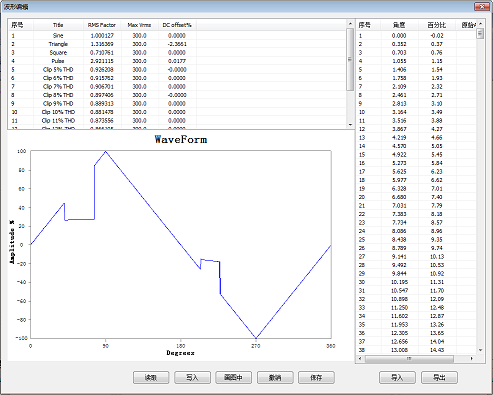Screen dimensions: 493x395
Task: Click percentage cell 7.01
Action: (x=437, y=188)
